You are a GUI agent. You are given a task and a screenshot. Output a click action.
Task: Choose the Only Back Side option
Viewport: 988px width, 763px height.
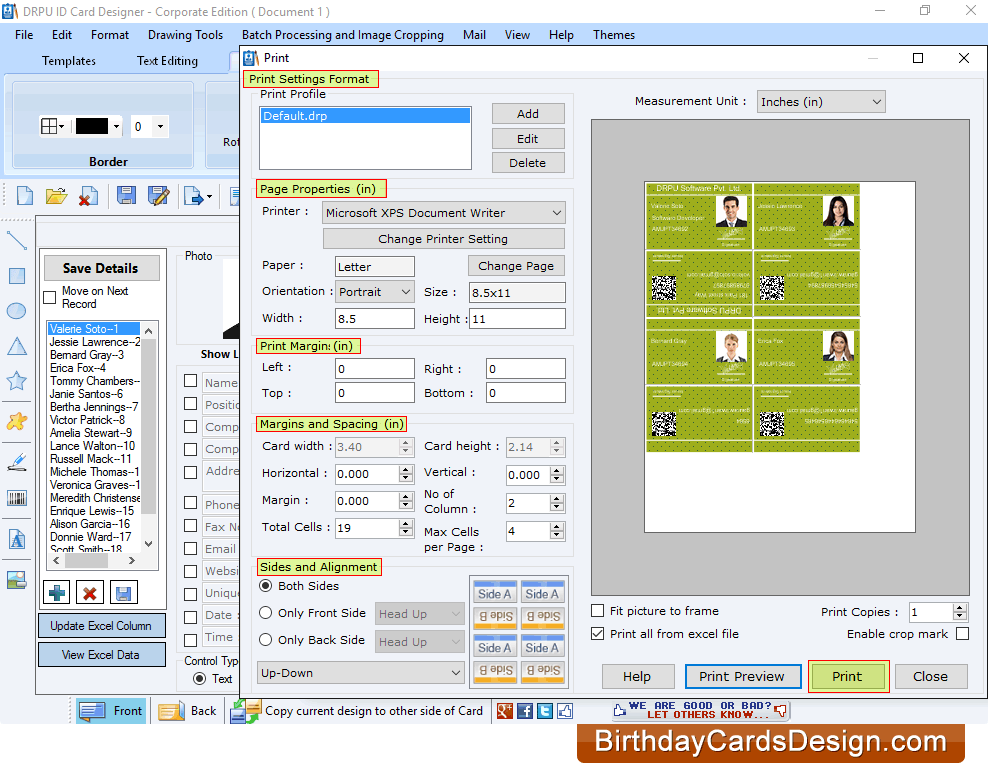point(266,640)
